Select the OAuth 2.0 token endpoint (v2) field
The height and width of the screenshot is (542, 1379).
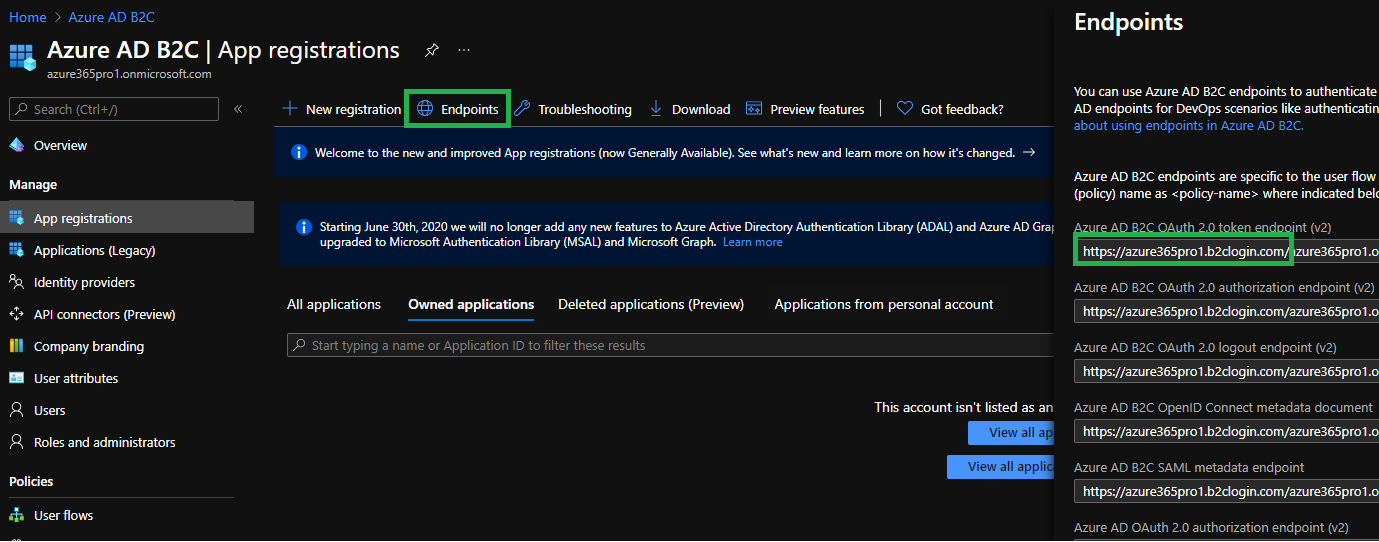tap(1226, 250)
